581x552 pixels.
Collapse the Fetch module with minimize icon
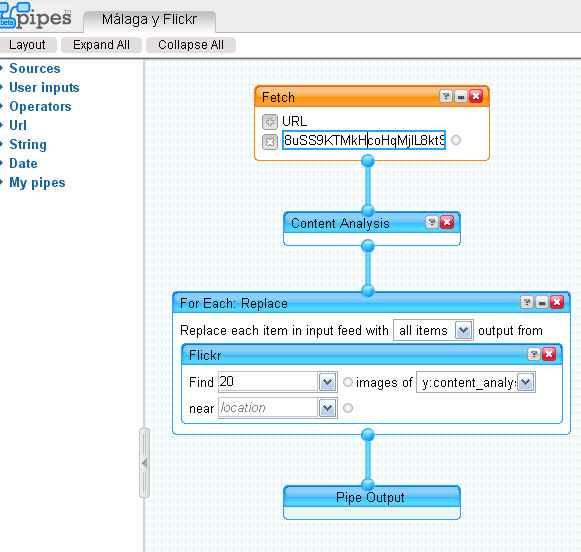click(x=461, y=97)
